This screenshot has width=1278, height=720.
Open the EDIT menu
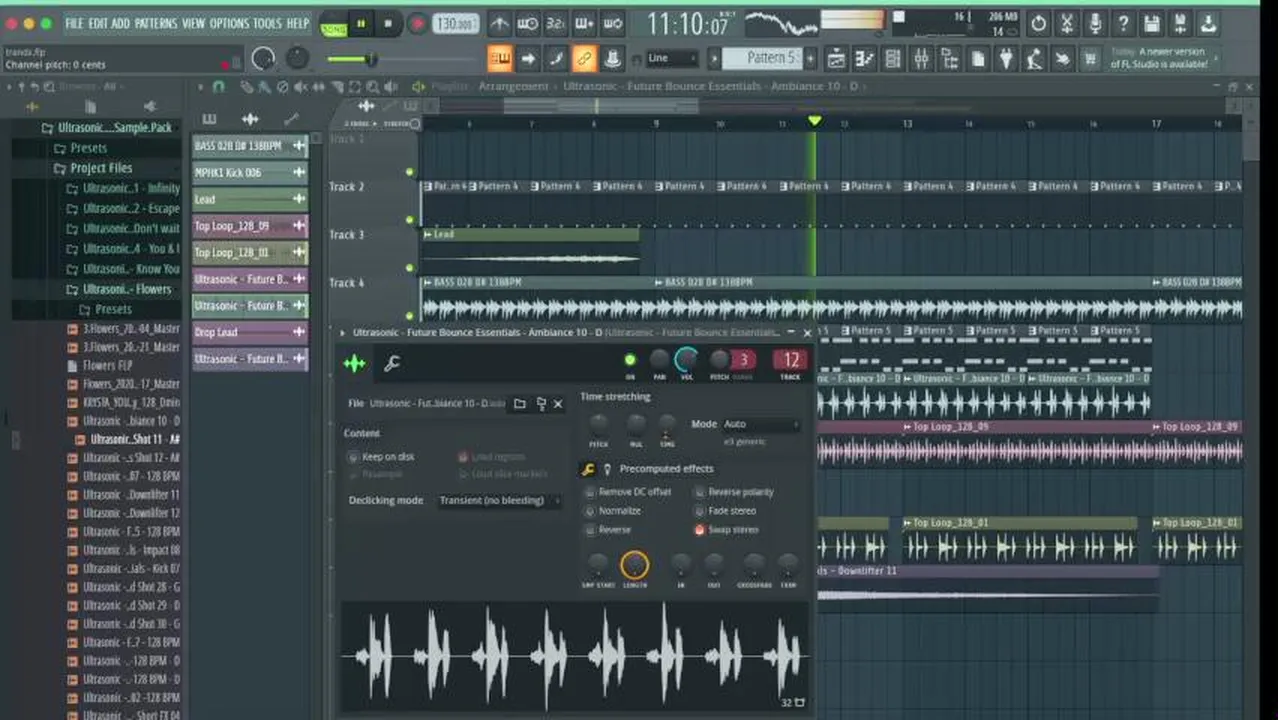pos(98,23)
